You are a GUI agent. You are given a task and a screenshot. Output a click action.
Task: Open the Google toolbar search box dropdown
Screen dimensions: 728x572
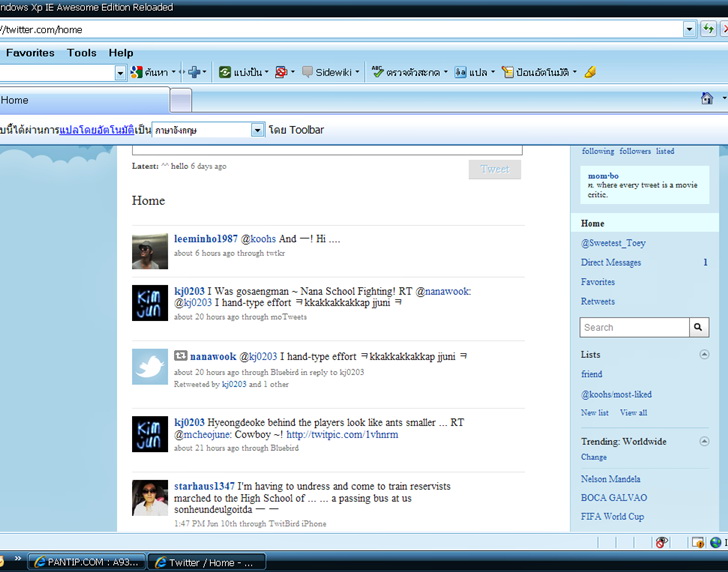tap(120, 73)
